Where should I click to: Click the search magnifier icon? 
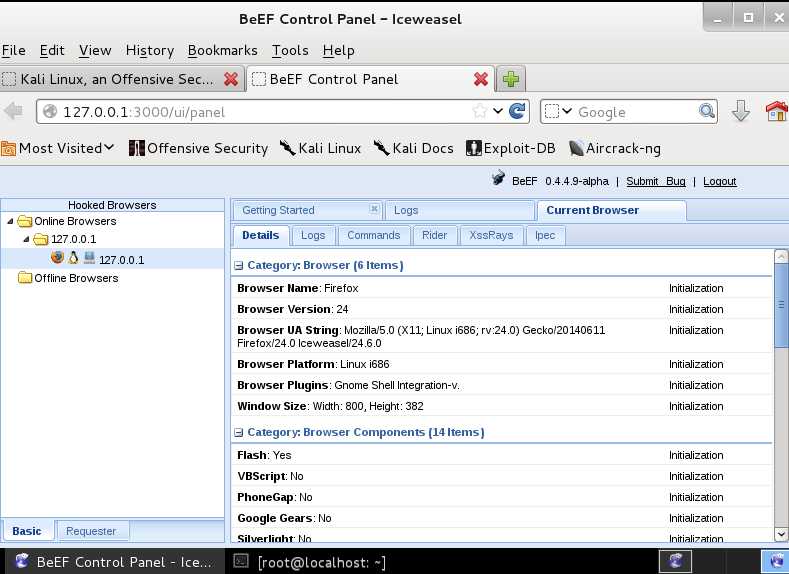tap(707, 111)
